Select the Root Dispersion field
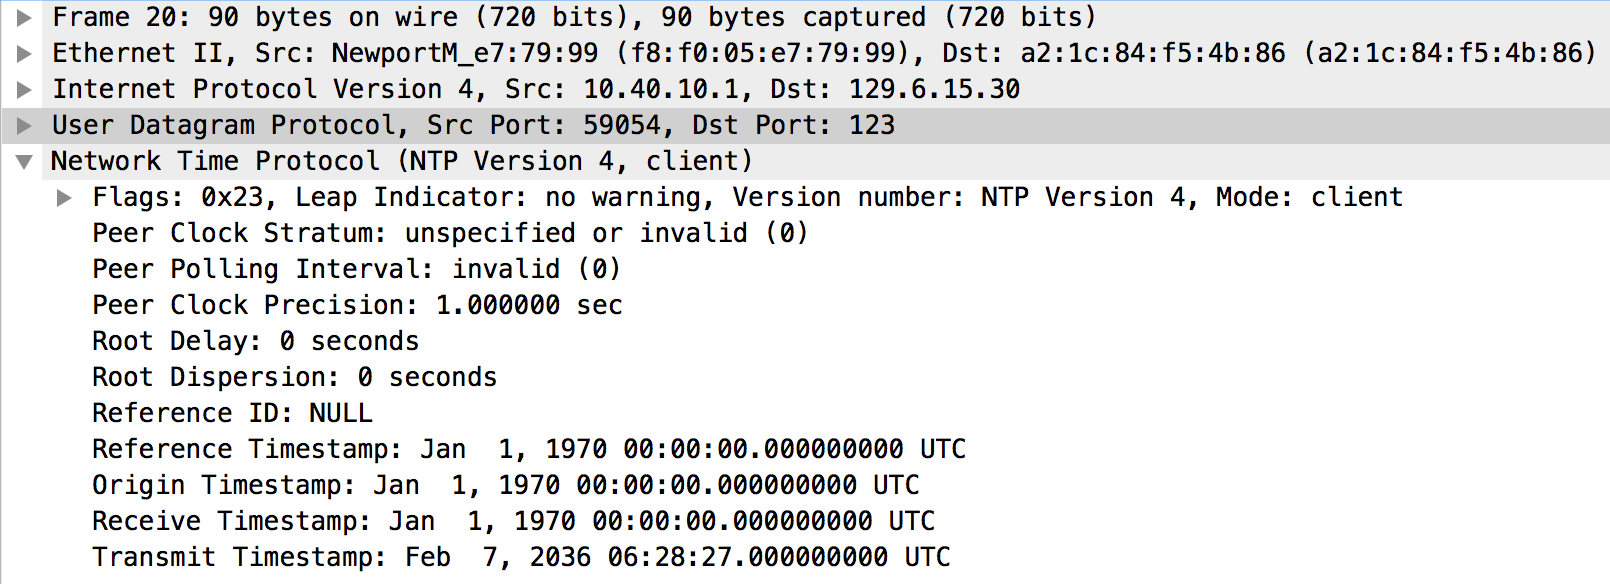 [294, 377]
